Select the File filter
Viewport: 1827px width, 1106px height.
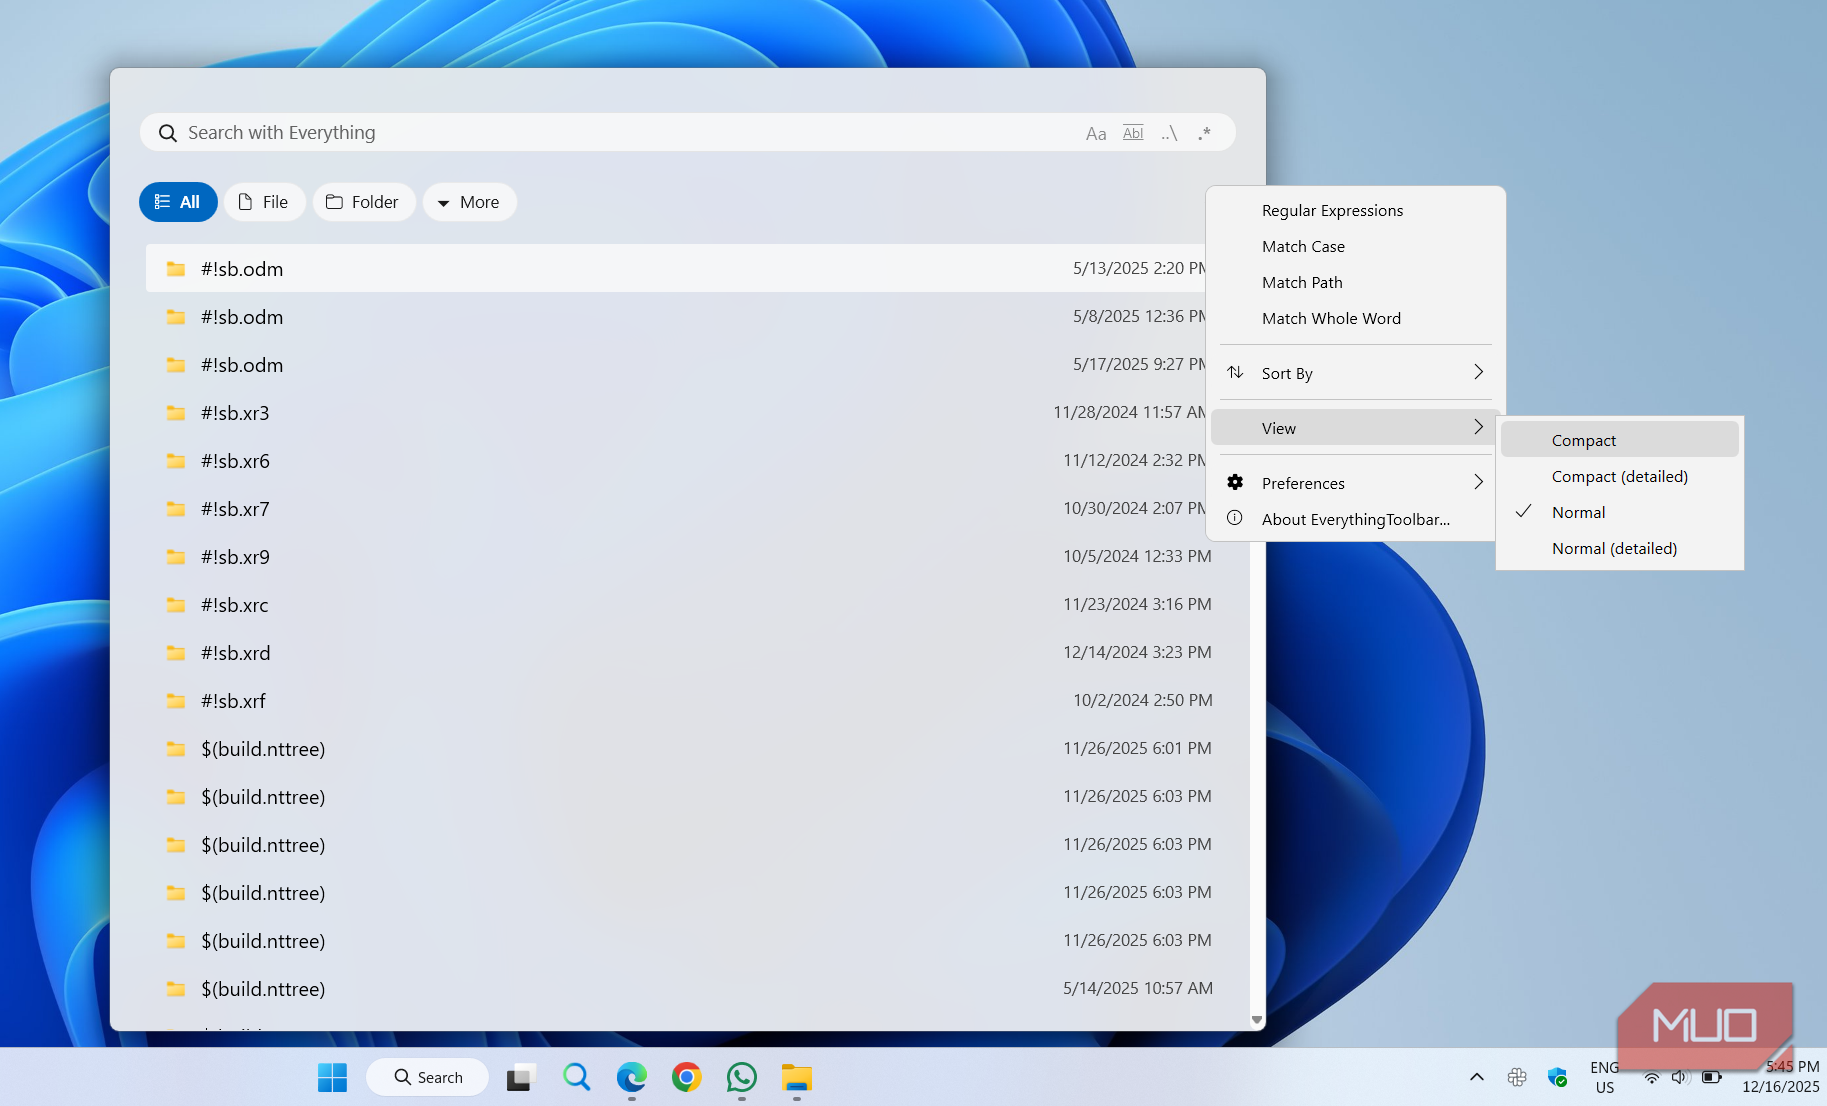(264, 202)
